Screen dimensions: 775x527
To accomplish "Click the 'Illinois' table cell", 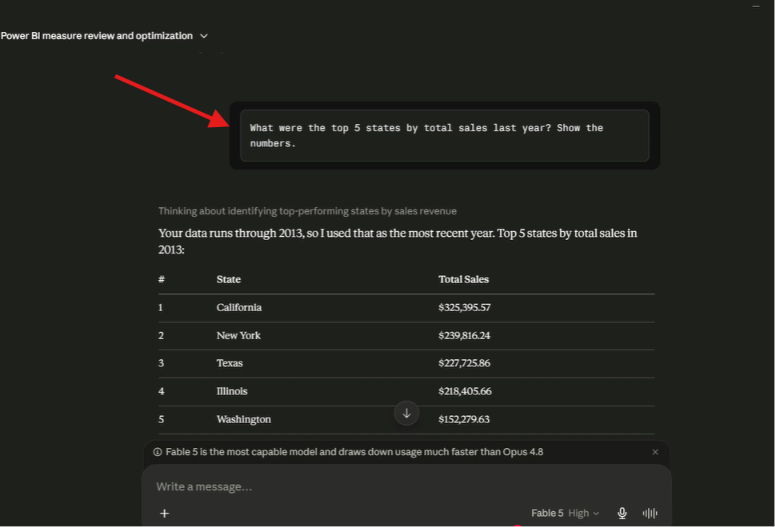I will click(231, 391).
